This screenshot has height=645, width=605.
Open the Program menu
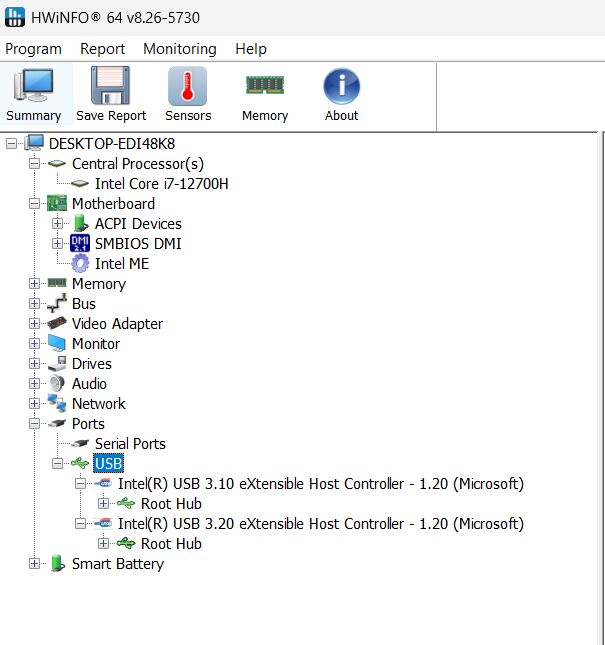pyautogui.click(x=33, y=49)
